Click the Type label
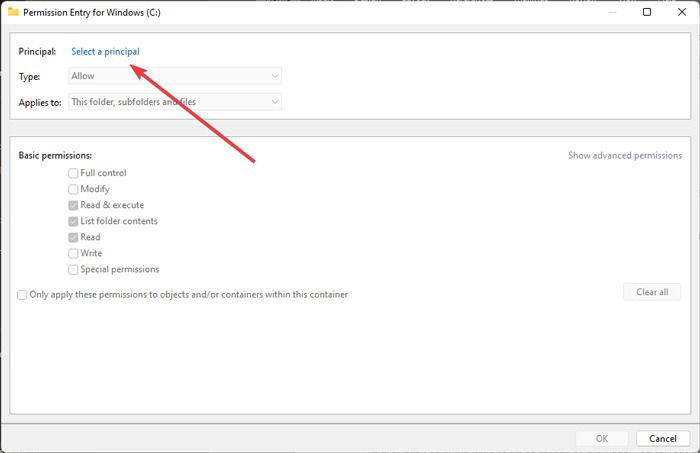 29,77
